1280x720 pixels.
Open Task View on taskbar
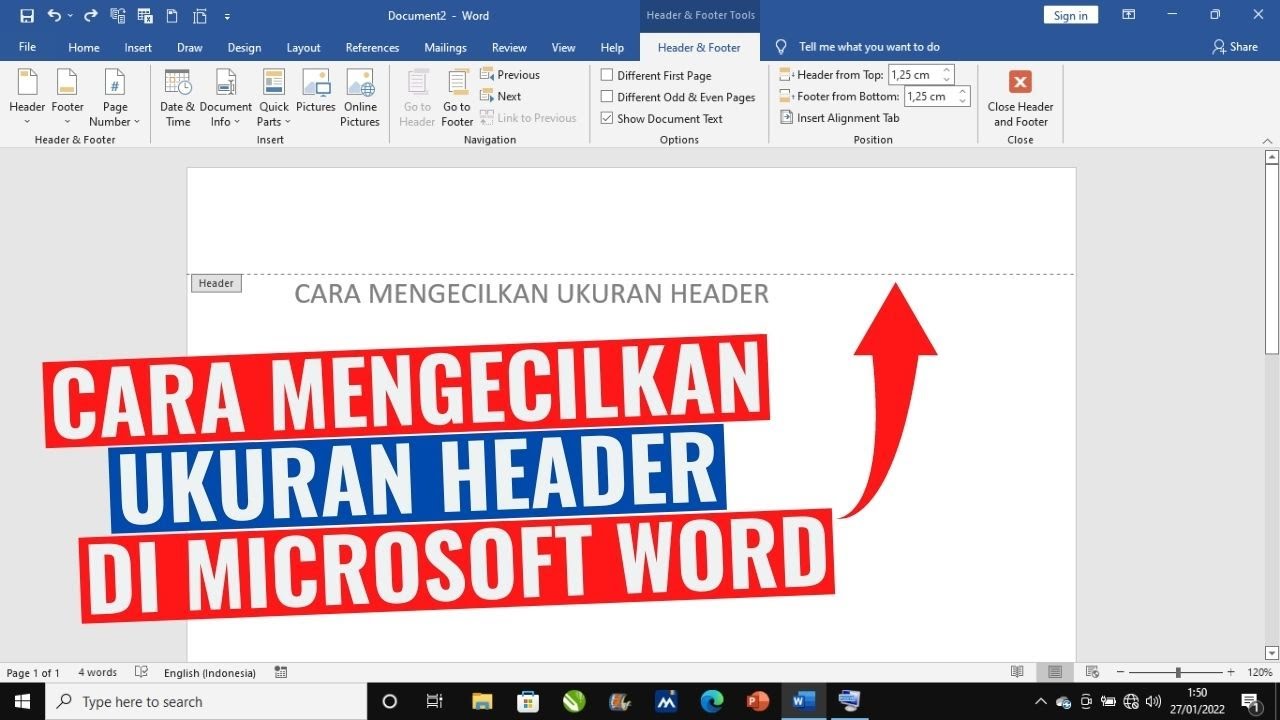click(x=435, y=702)
